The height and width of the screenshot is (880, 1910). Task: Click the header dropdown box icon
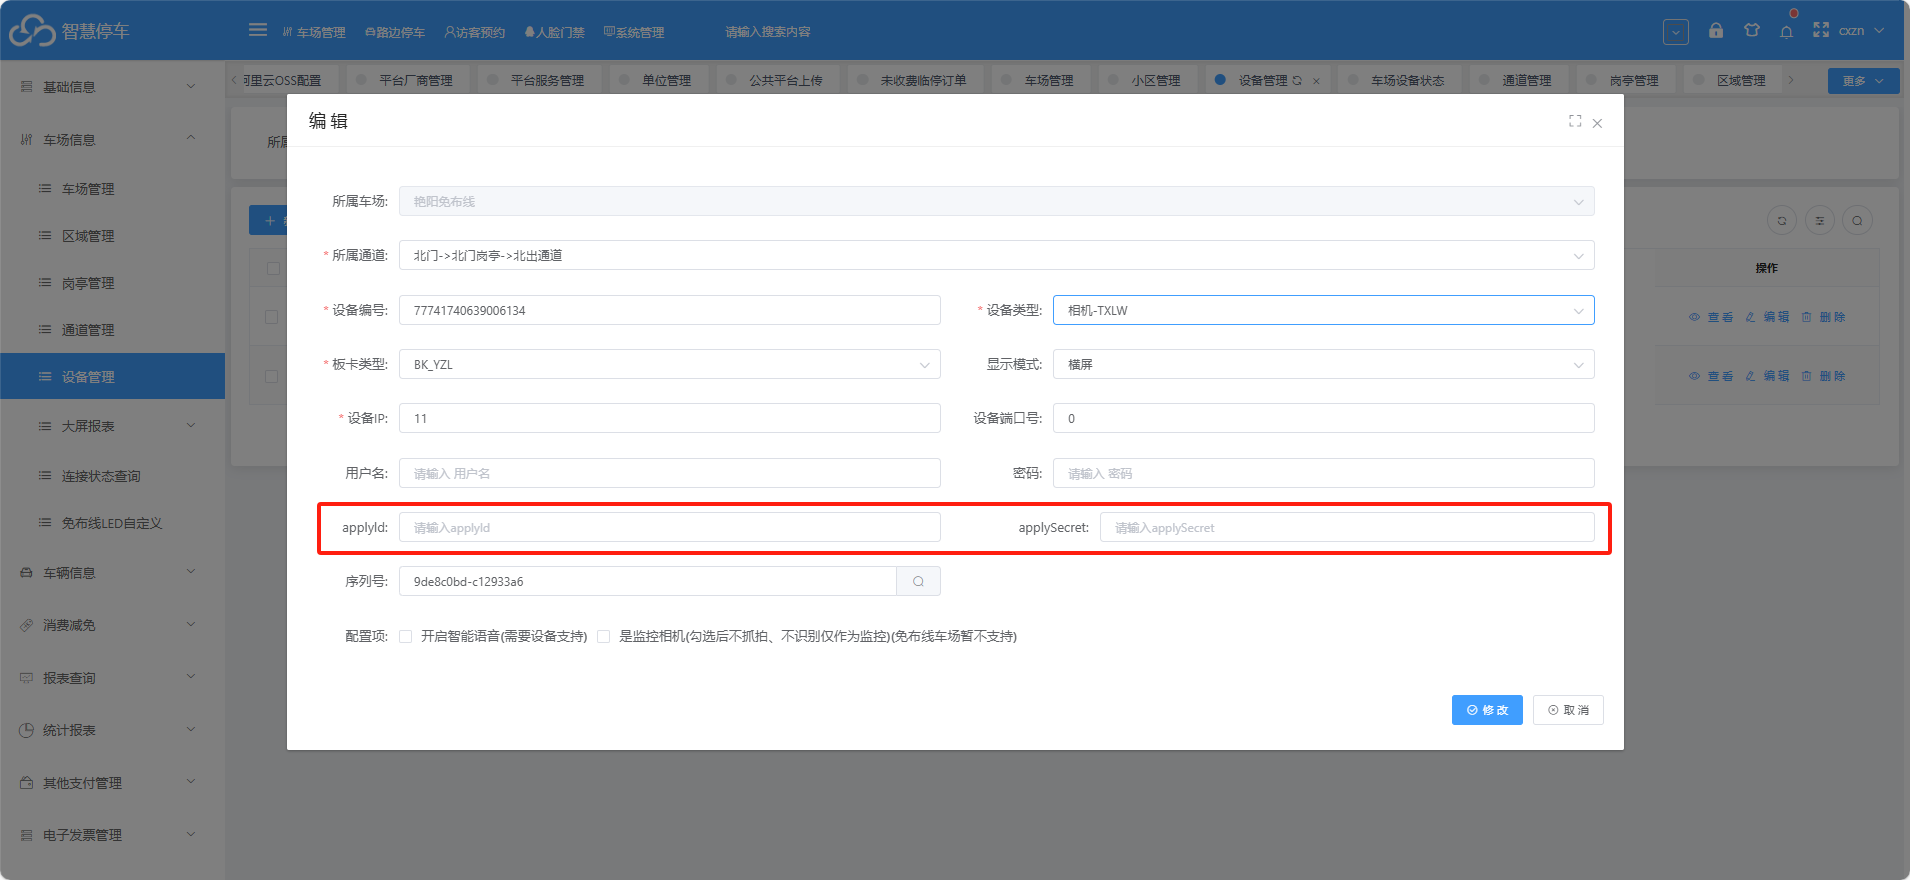point(1676,32)
